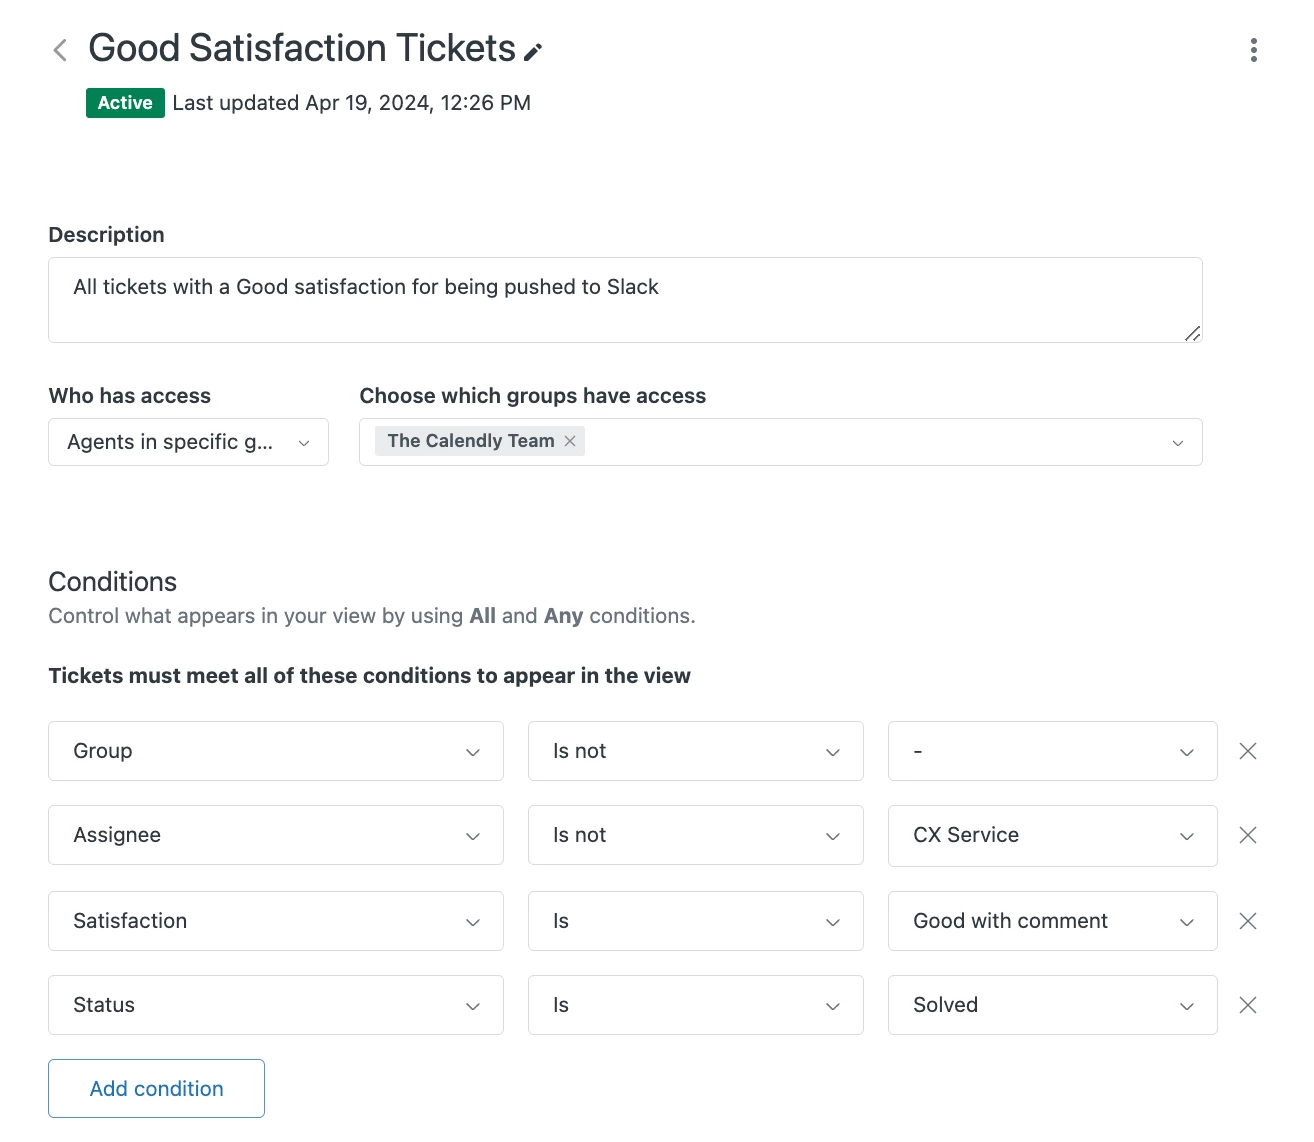Viewport: 1314px width, 1142px height.
Task: Change the Satisfaction field selection
Action: click(x=275, y=921)
